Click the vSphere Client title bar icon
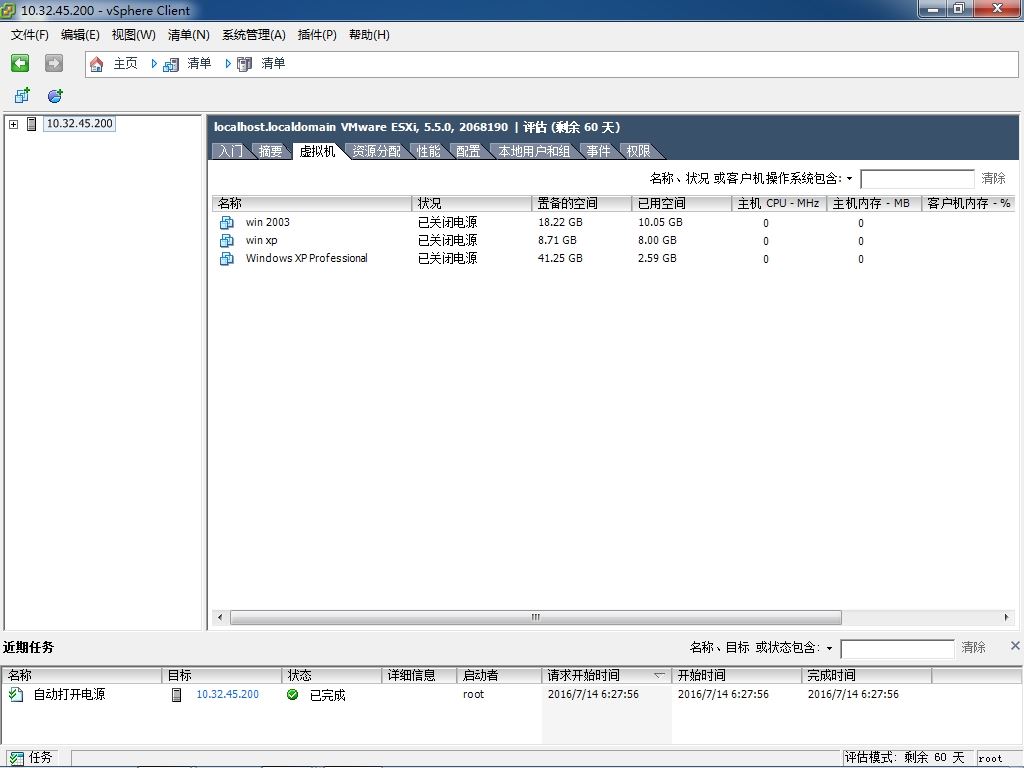This screenshot has height=768, width=1024. point(8,10)
